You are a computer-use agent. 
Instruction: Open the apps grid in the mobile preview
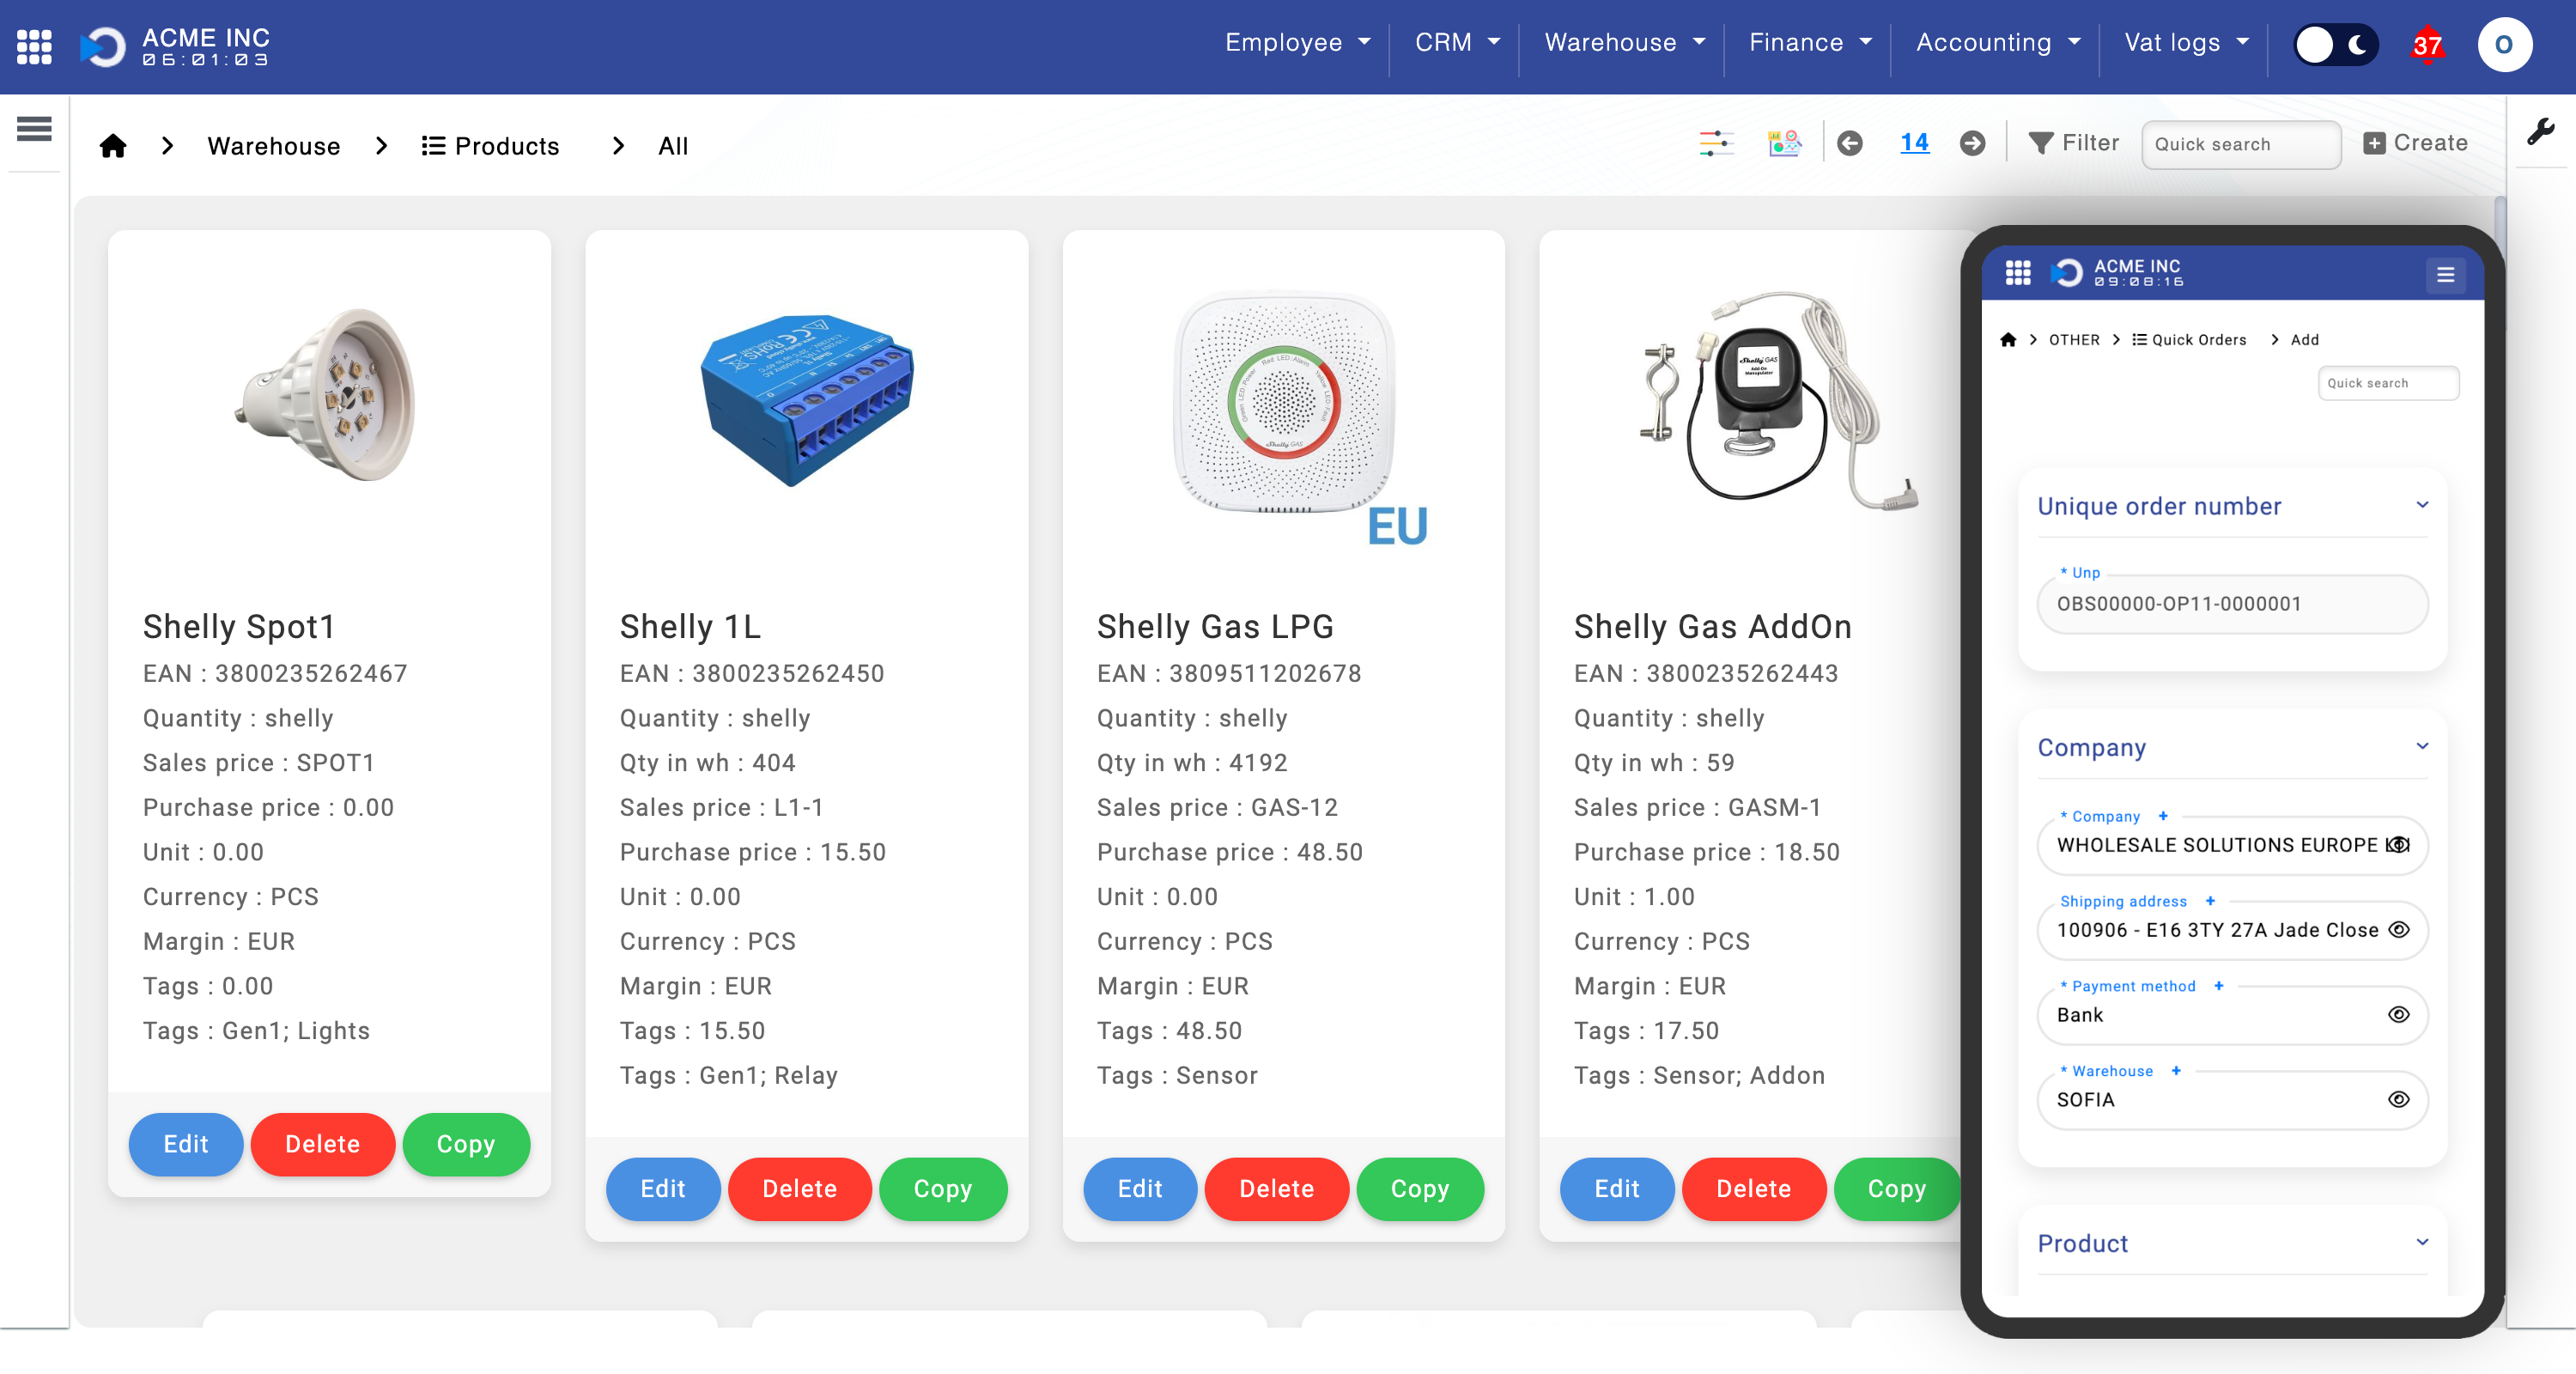click(x=2018, y=272)
